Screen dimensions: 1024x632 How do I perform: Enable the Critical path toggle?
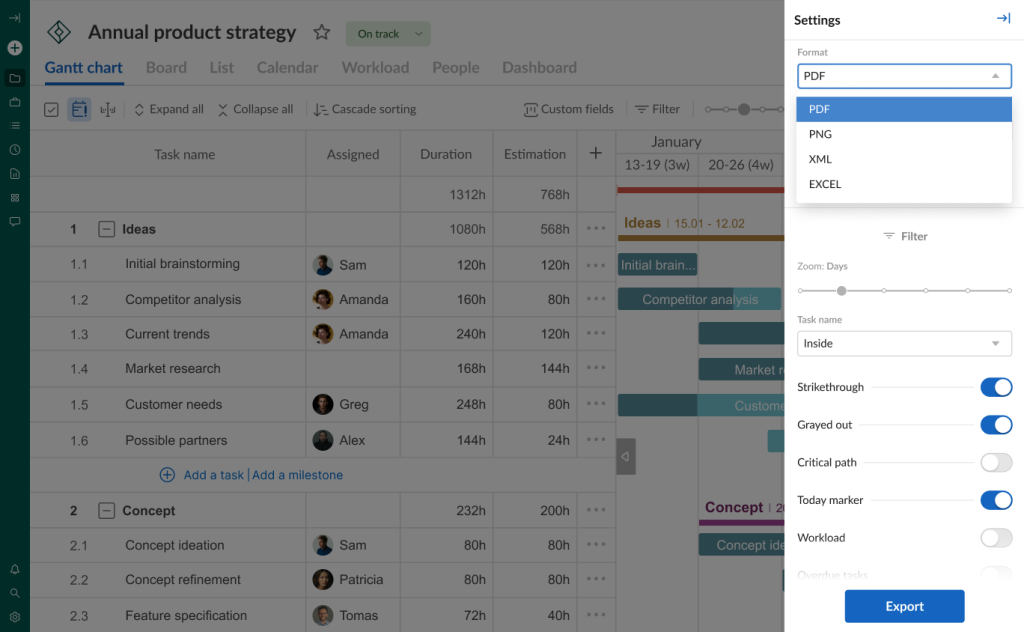click(x=996, y=462)
